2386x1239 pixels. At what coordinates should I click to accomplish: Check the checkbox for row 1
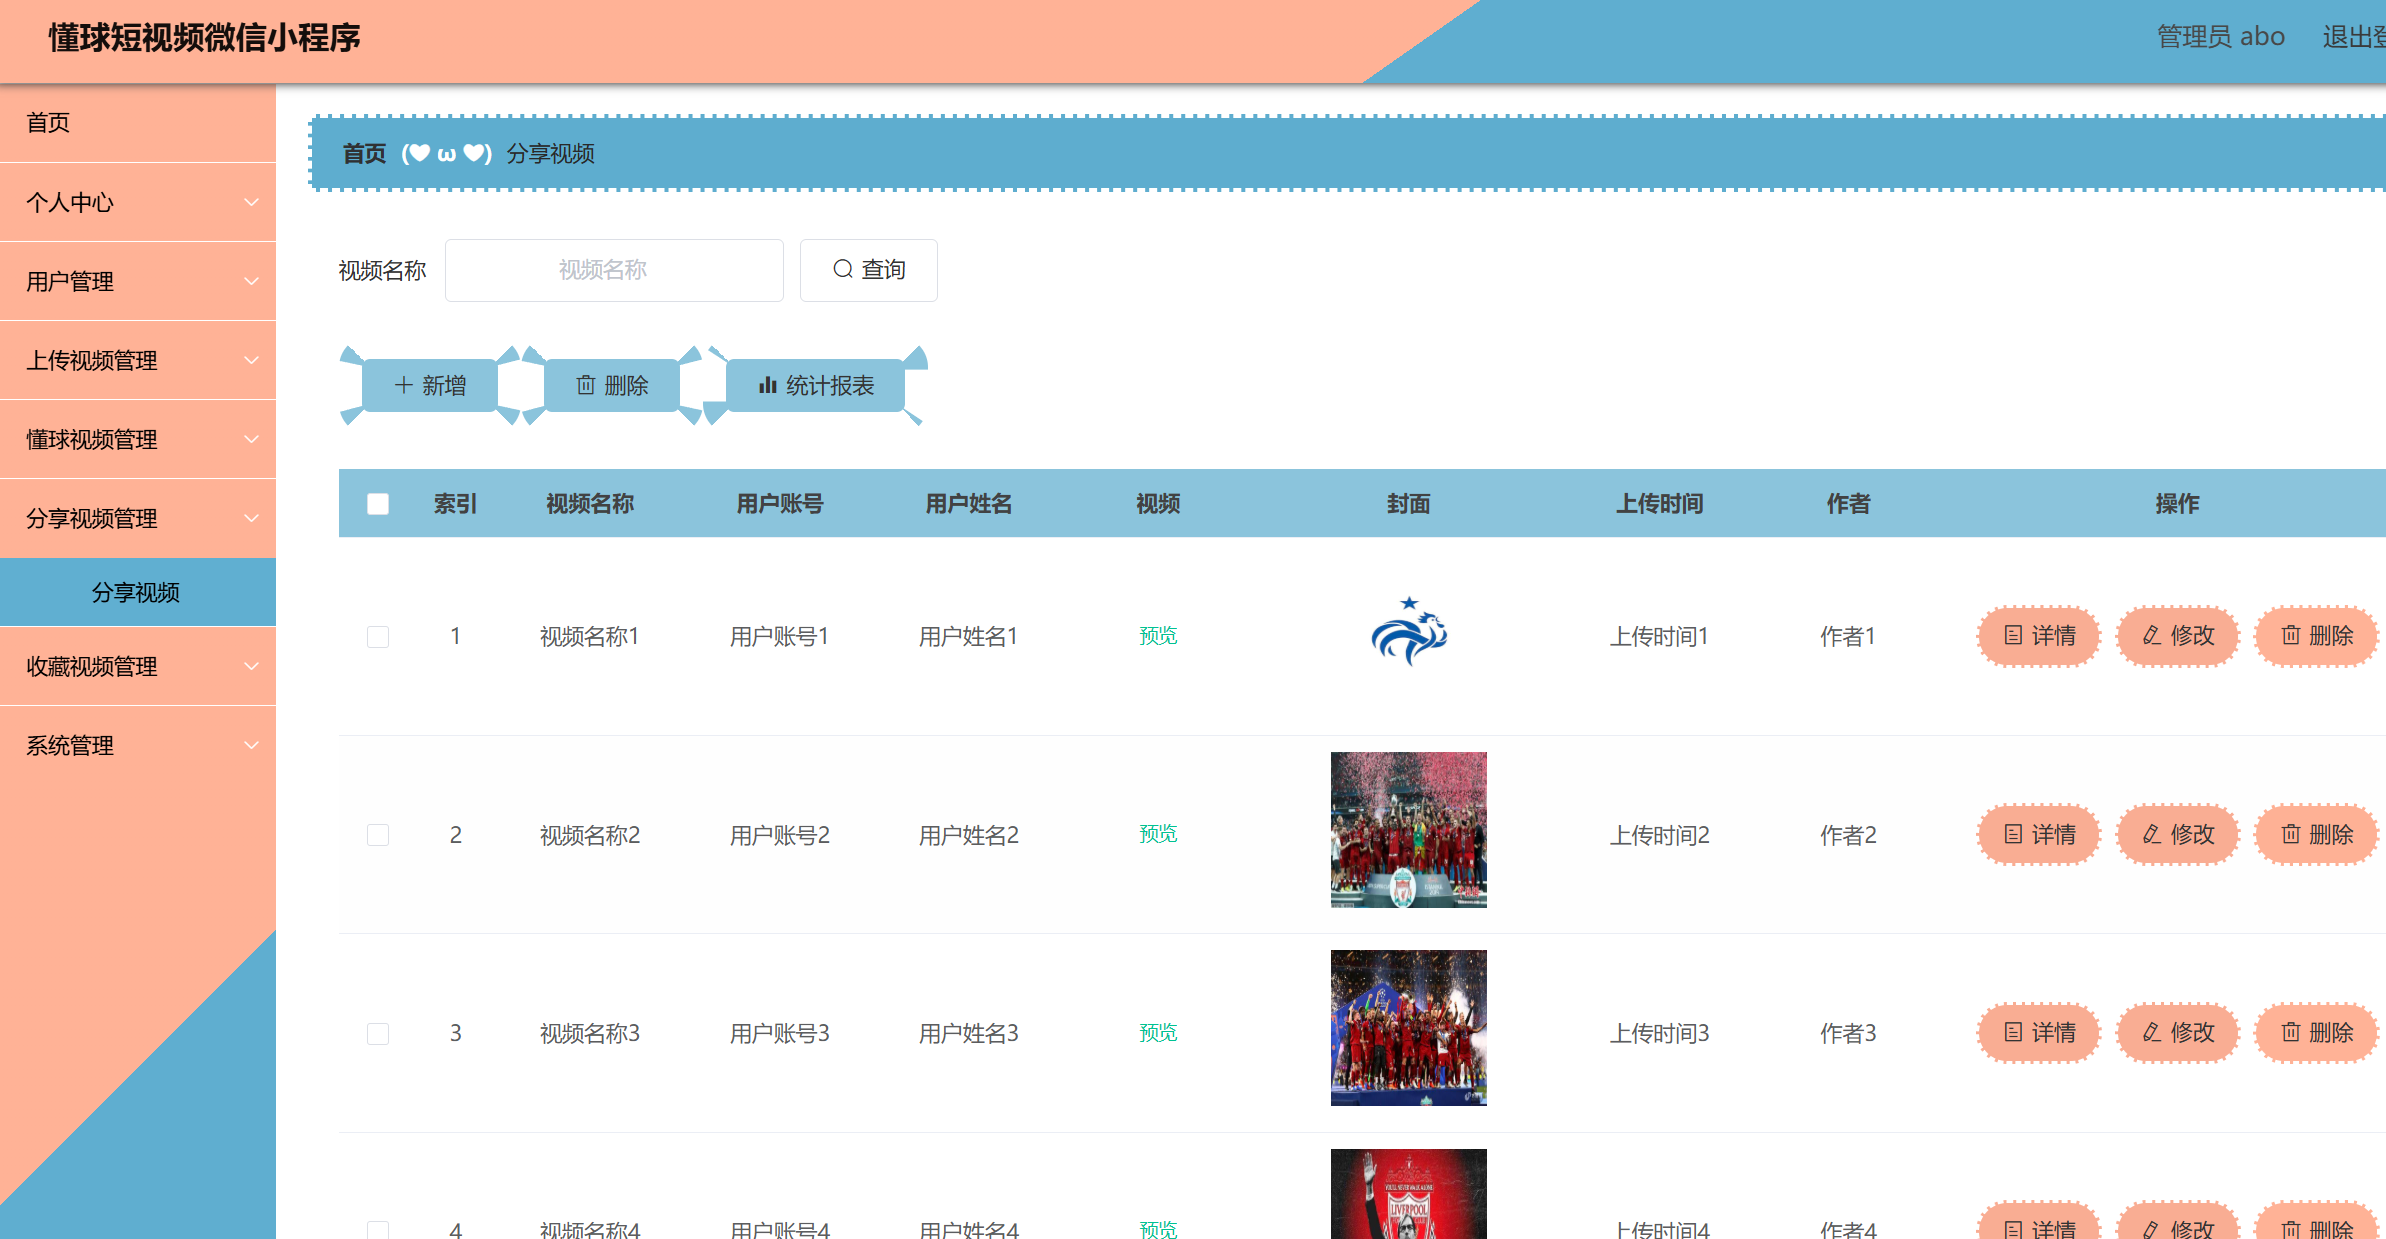point(378,637)
